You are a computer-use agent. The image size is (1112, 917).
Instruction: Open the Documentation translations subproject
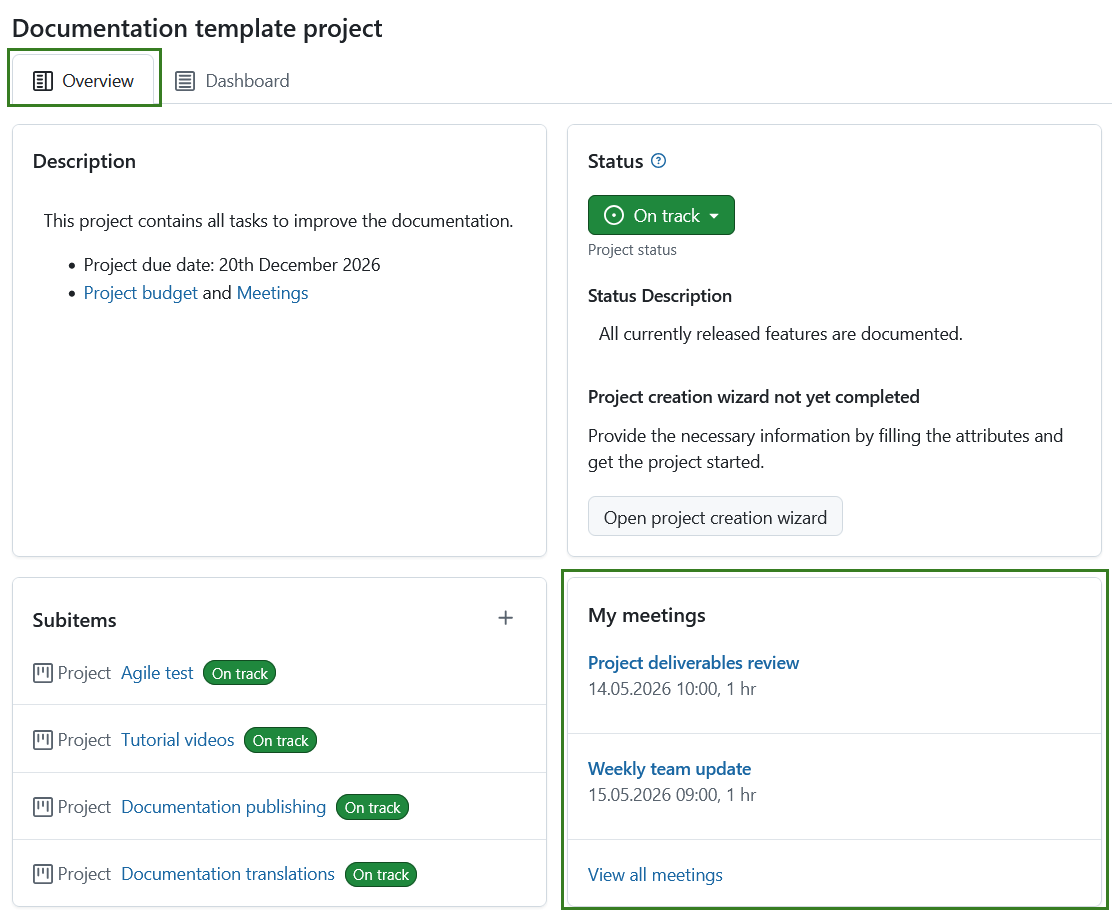point(228,874)
